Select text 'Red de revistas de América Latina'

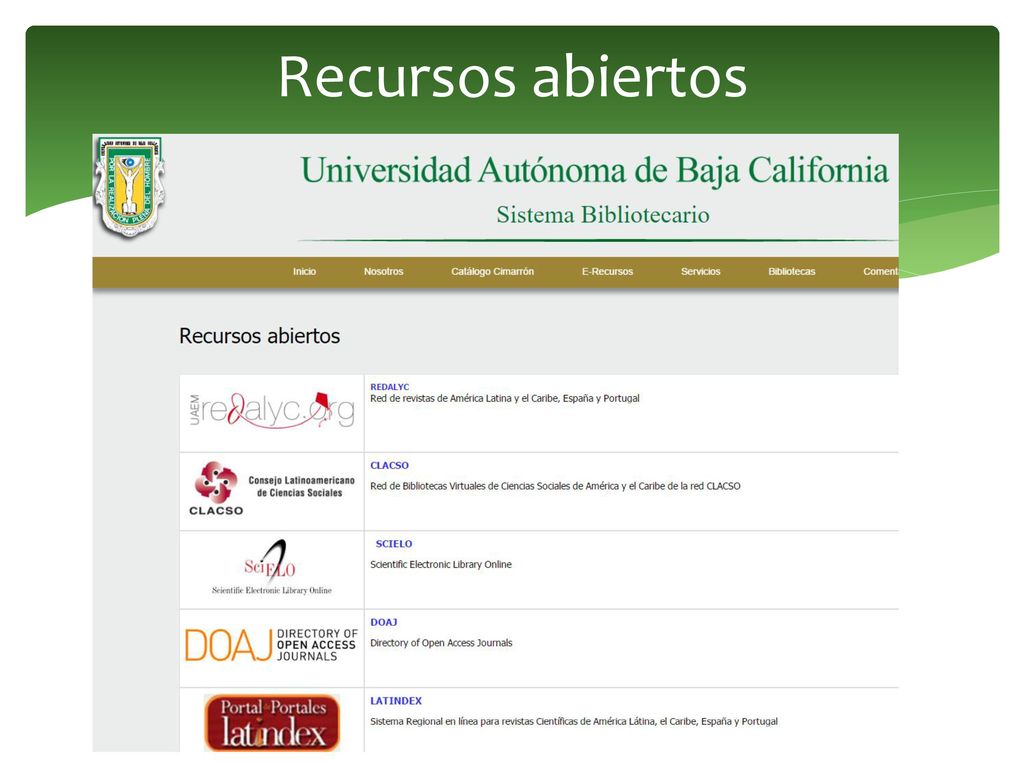[x=438, y=398]
